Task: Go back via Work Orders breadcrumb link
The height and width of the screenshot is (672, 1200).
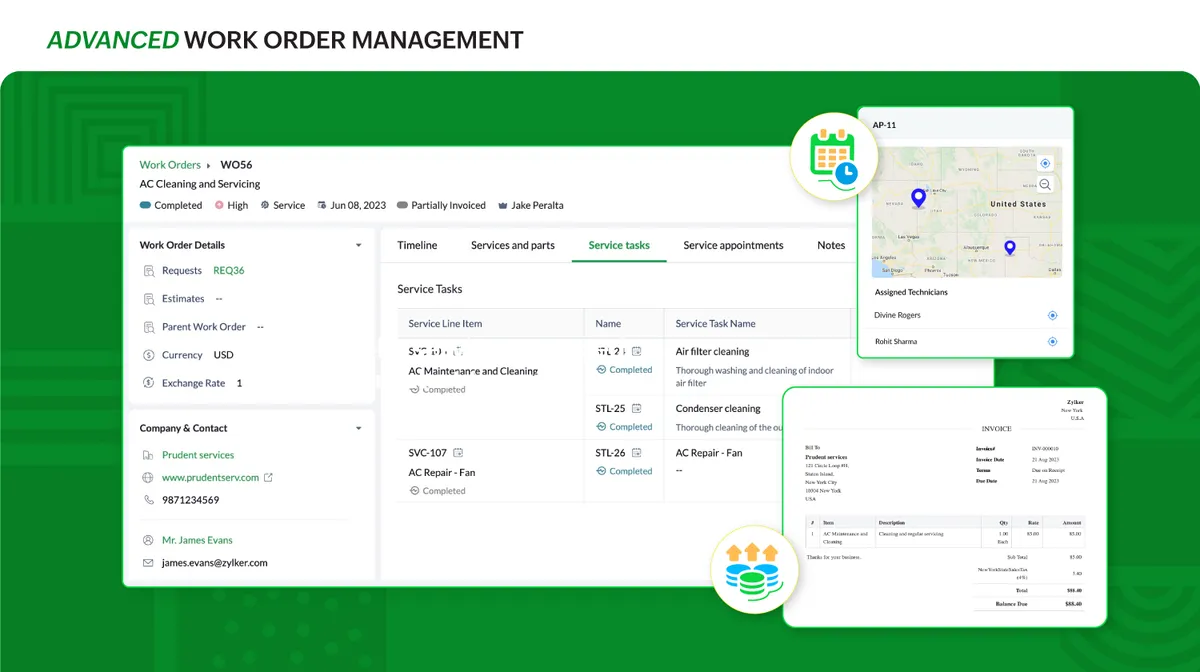Action: tap(170, 165)
